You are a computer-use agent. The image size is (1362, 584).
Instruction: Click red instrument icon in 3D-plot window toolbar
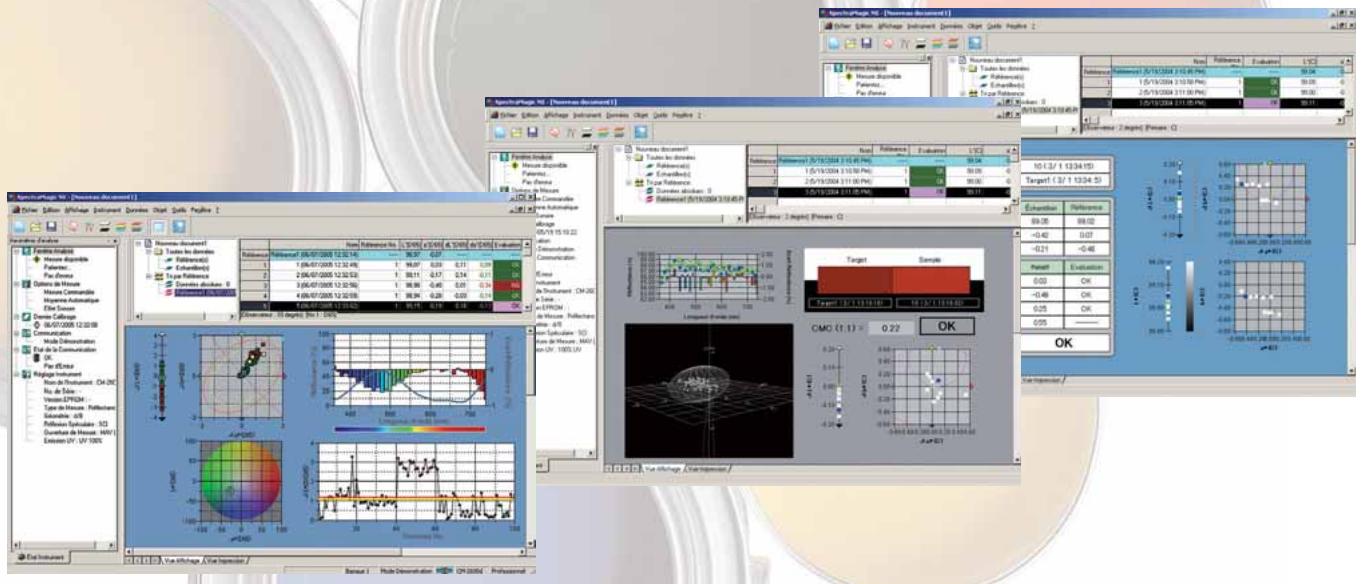coord(553,132)
